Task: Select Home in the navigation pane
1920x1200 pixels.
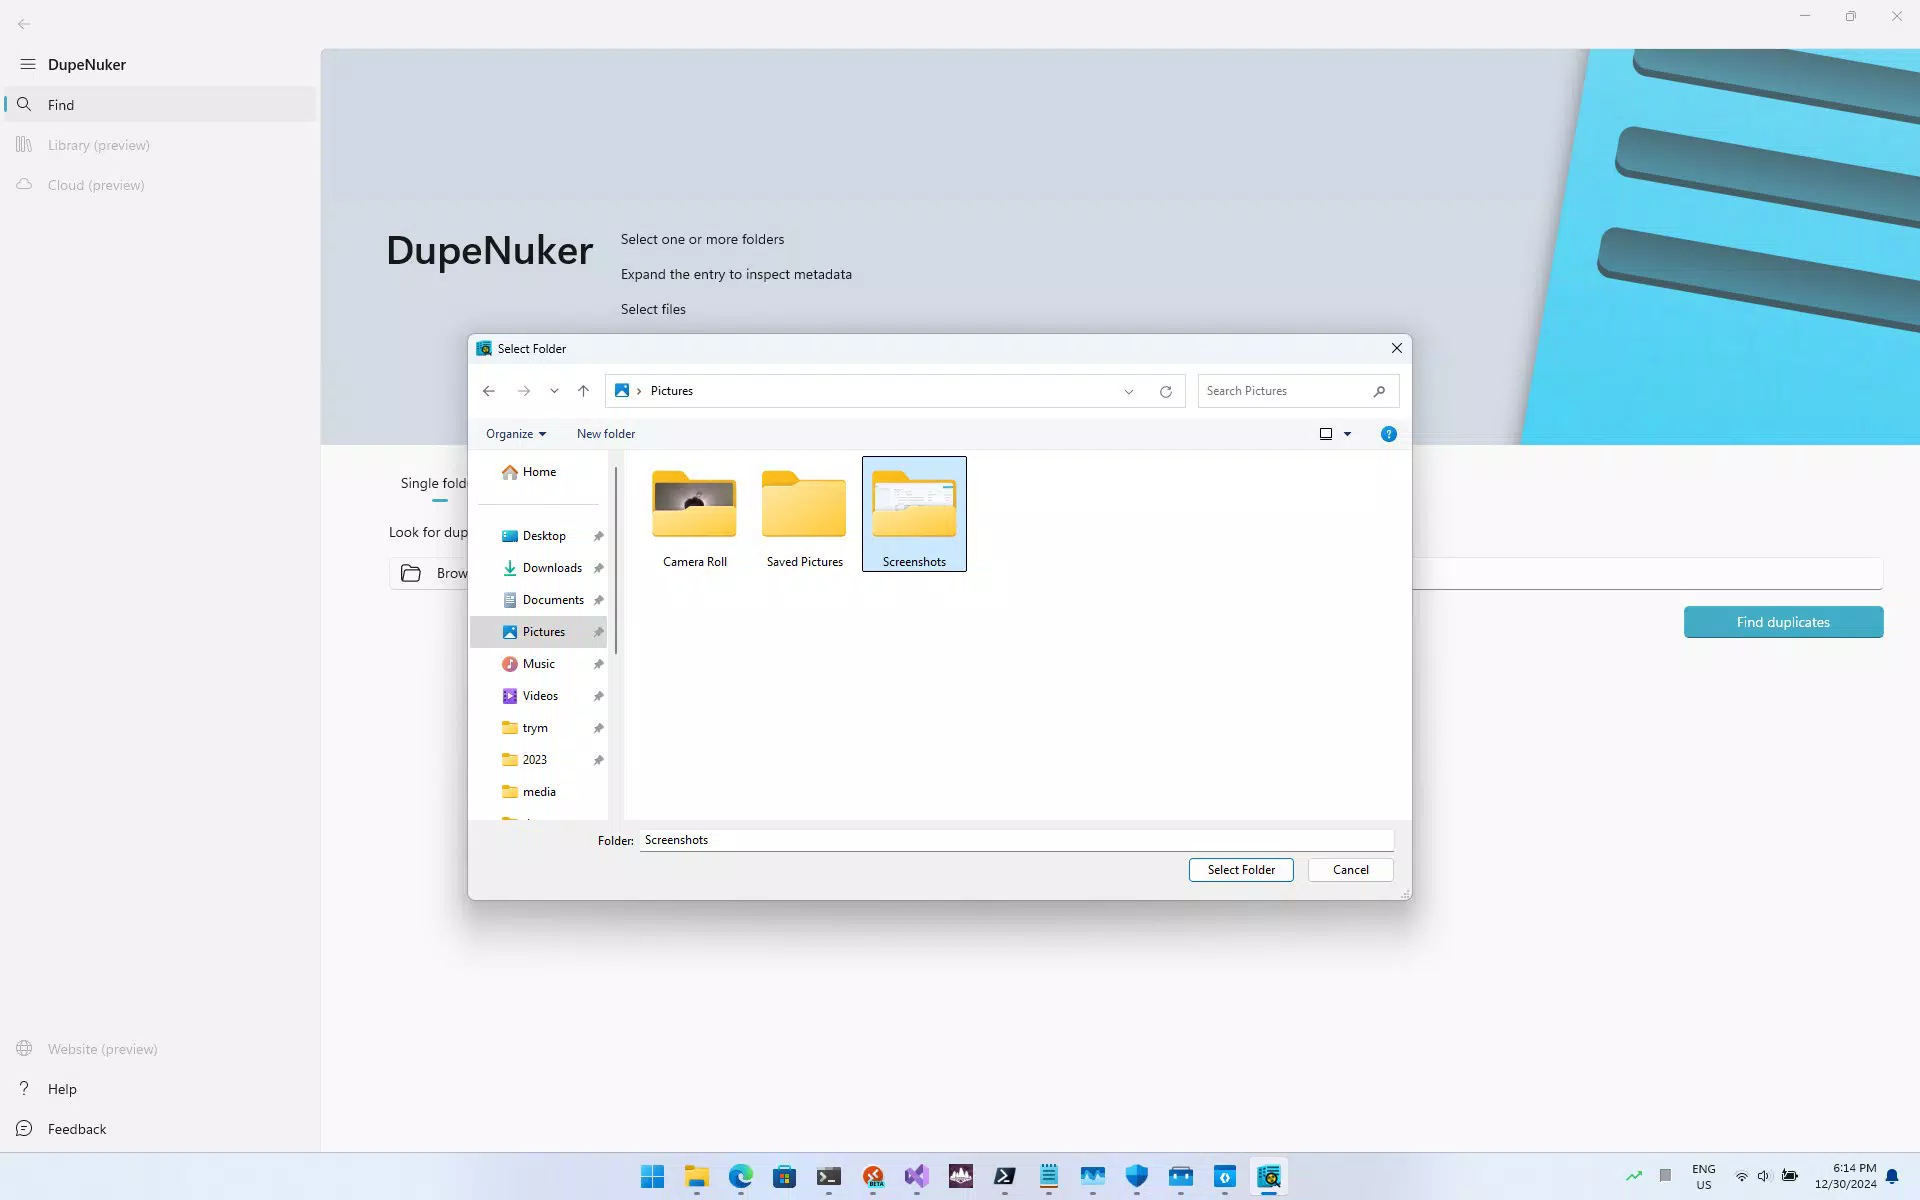Action: pyautogui.click(x=538, y=472)
